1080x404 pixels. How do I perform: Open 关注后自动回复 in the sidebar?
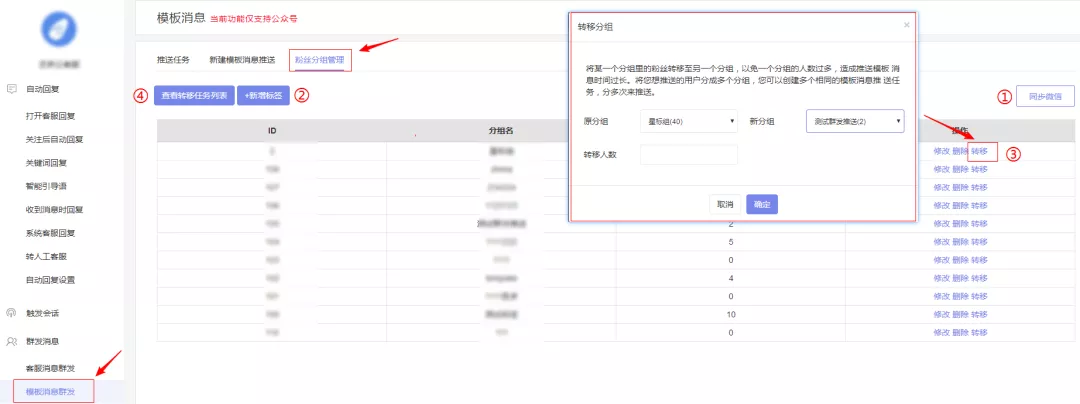54,140
